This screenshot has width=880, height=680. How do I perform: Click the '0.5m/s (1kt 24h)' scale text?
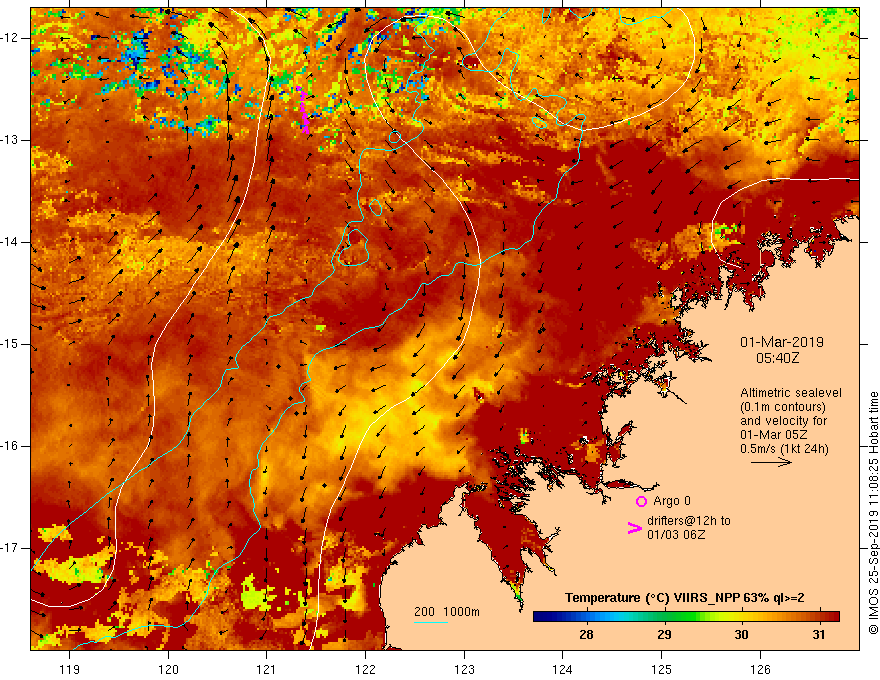pos(784,449)
